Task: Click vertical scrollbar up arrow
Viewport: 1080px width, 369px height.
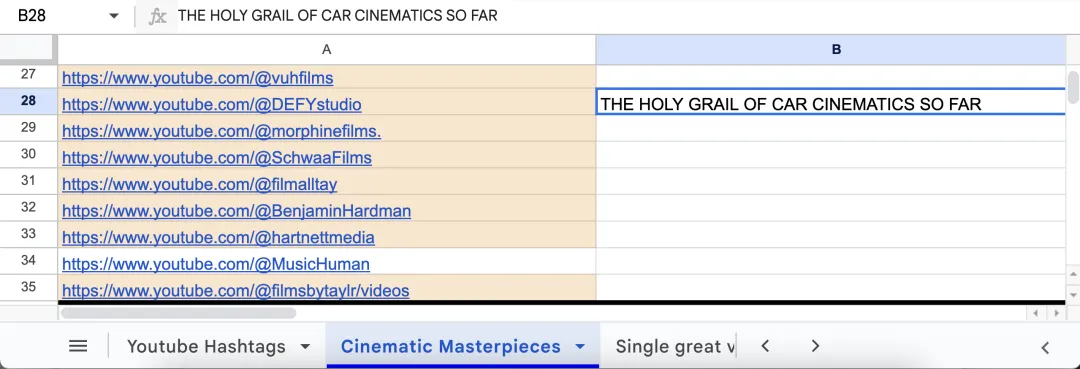Action: [1072, 275]
